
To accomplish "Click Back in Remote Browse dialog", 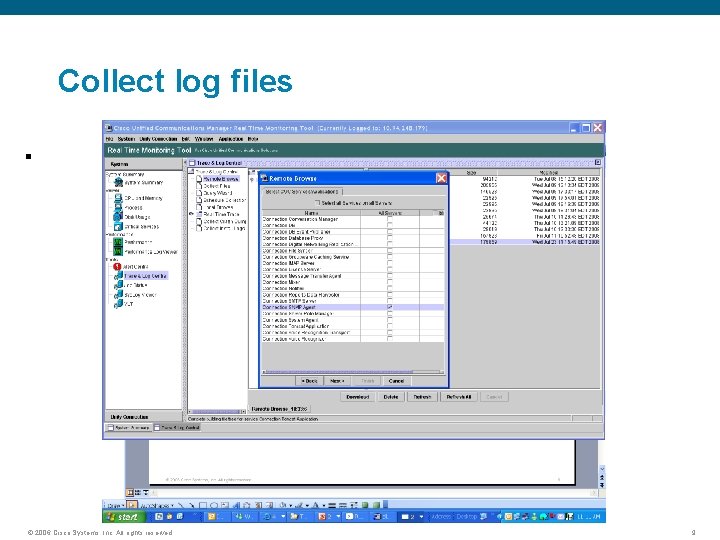I will 309,381.
